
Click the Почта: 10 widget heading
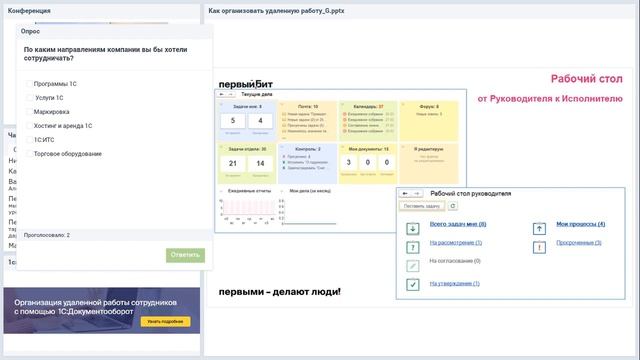click(x=308, y=107)
